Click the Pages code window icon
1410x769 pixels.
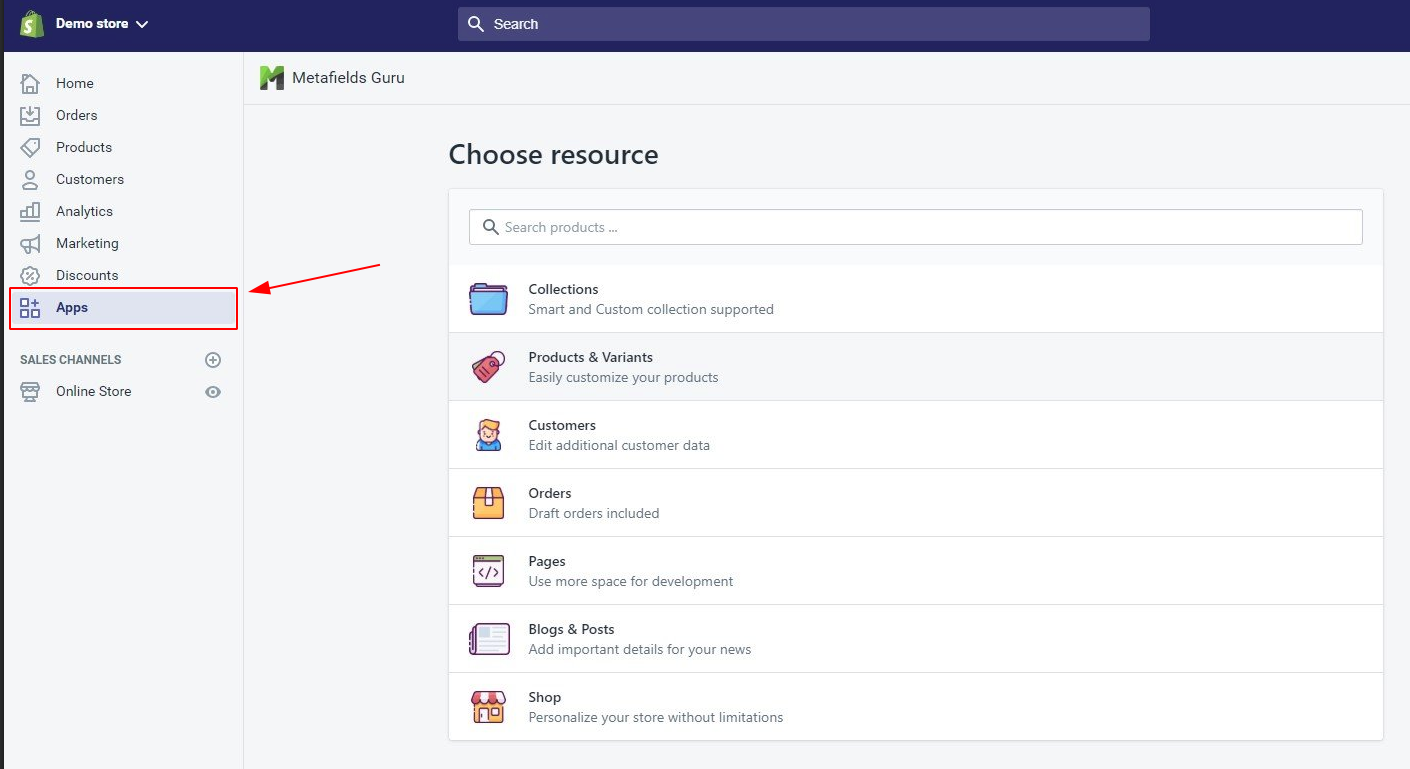(488, 571)
